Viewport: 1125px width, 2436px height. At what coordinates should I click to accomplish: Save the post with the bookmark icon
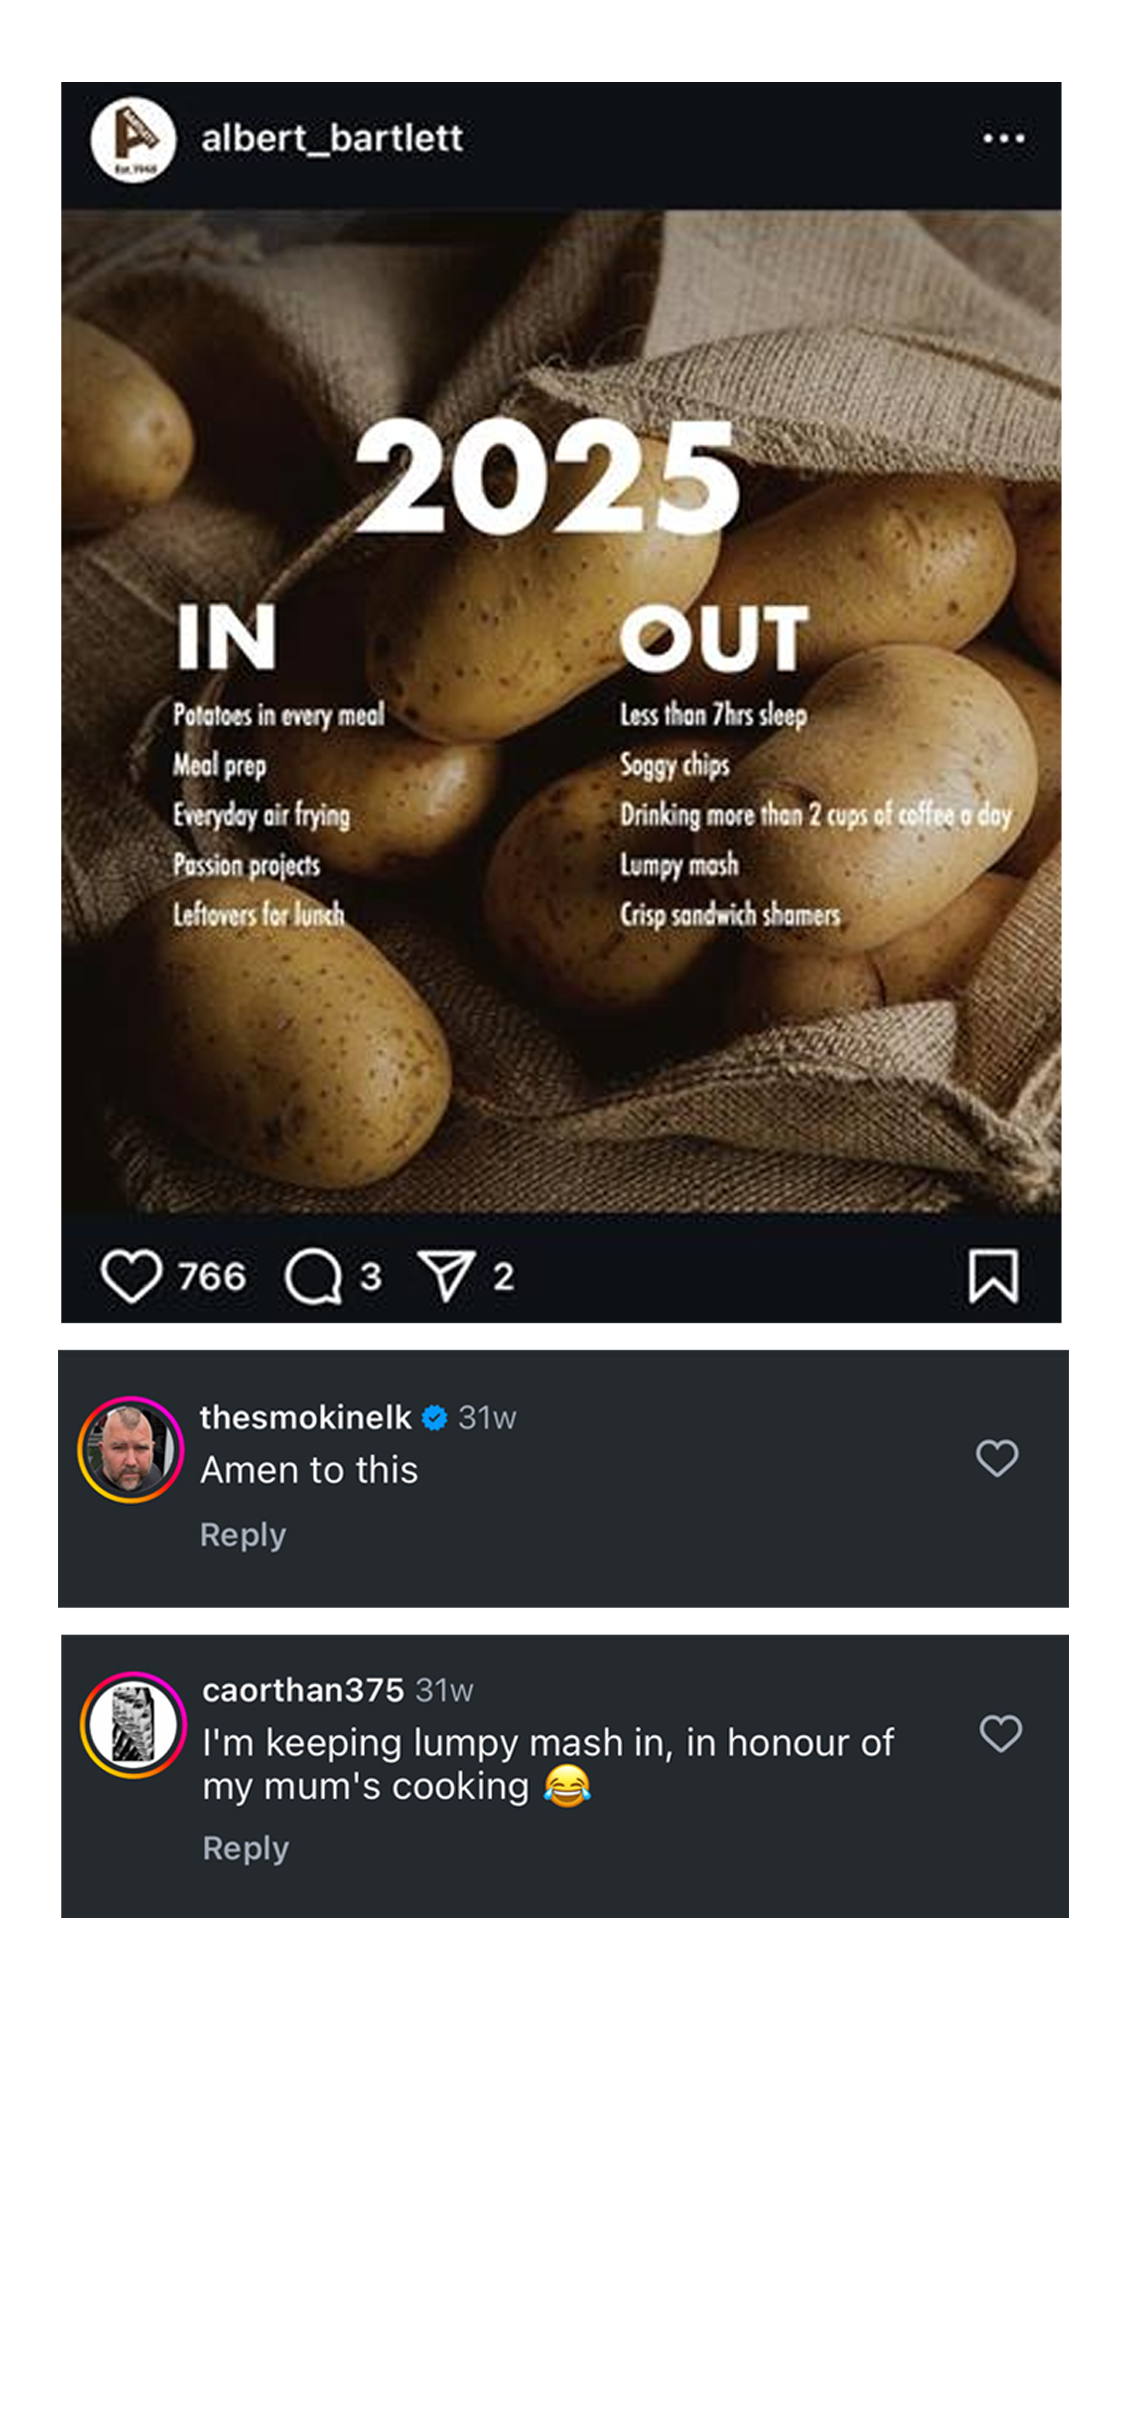pos(993,1276)
